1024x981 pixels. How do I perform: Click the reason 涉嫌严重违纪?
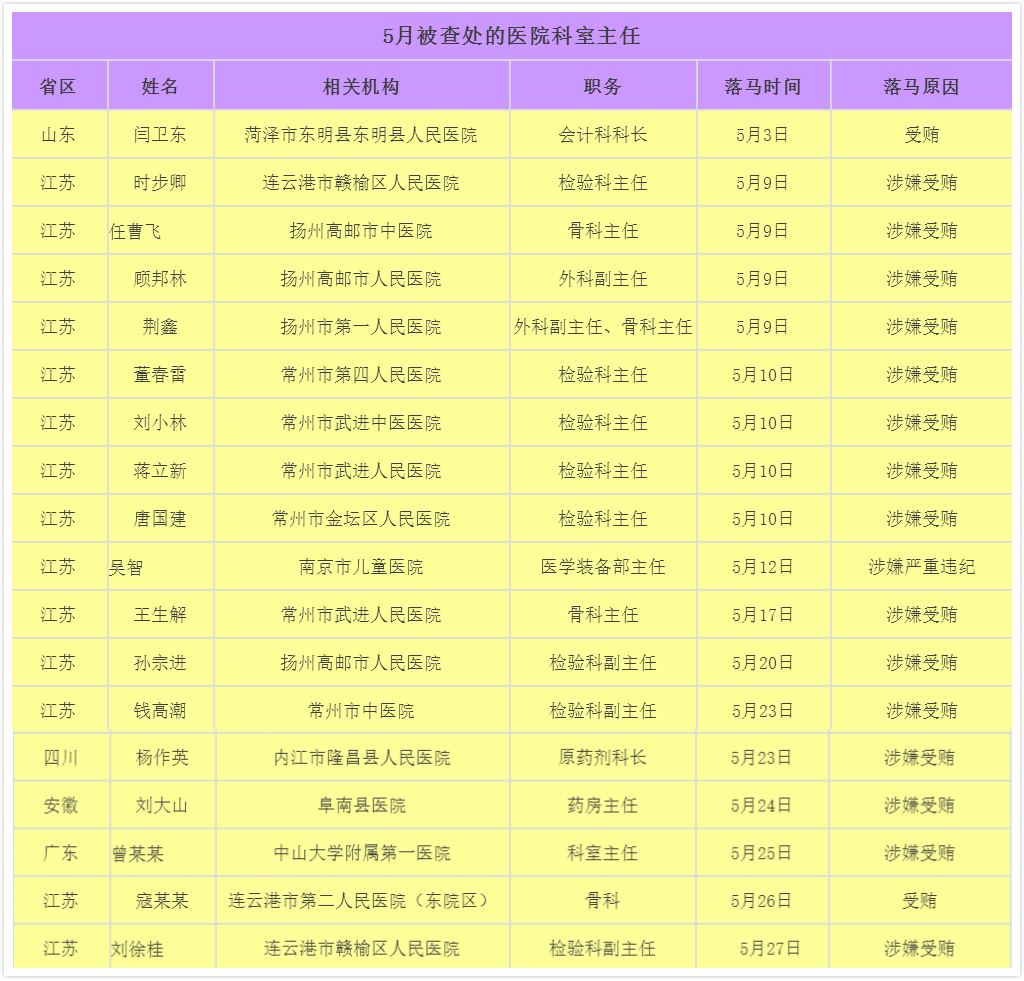pyautogui.click(x=921, y=567)
